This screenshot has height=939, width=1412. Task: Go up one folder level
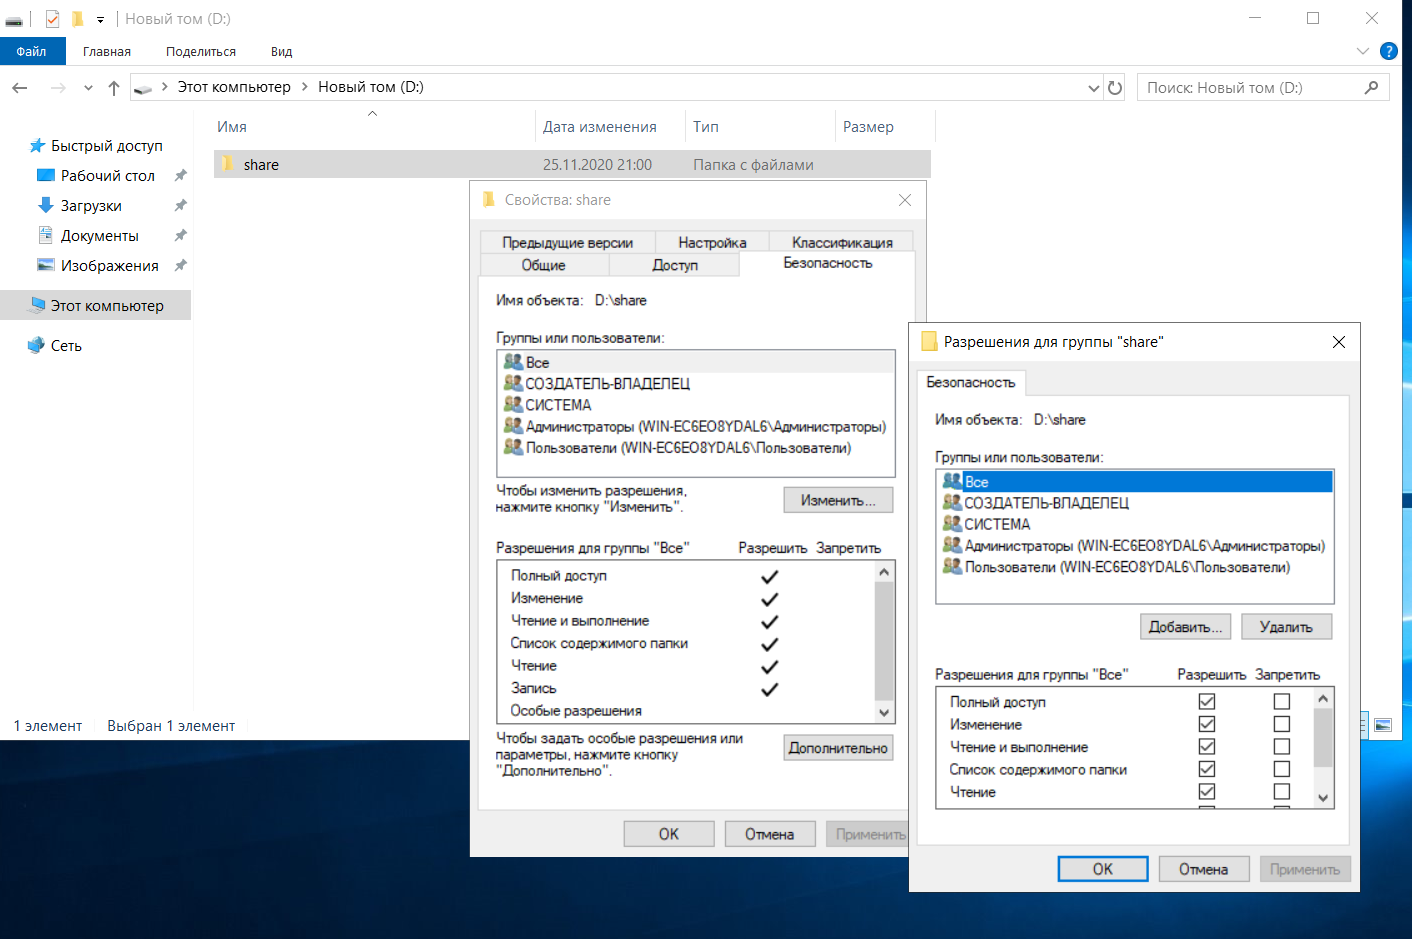[114, 88]
